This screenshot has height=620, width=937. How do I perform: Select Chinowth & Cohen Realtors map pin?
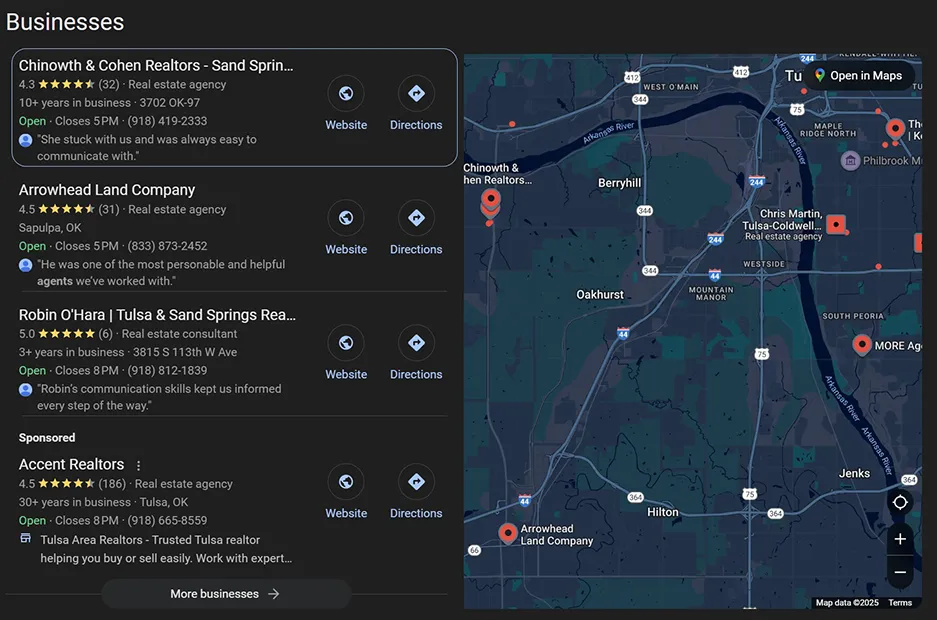(x=490, y=200)
